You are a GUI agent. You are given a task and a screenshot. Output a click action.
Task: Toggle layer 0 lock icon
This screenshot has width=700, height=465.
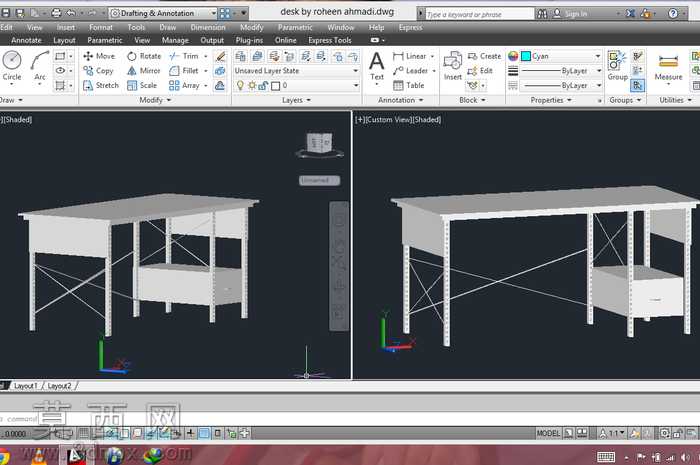[263, 85]
